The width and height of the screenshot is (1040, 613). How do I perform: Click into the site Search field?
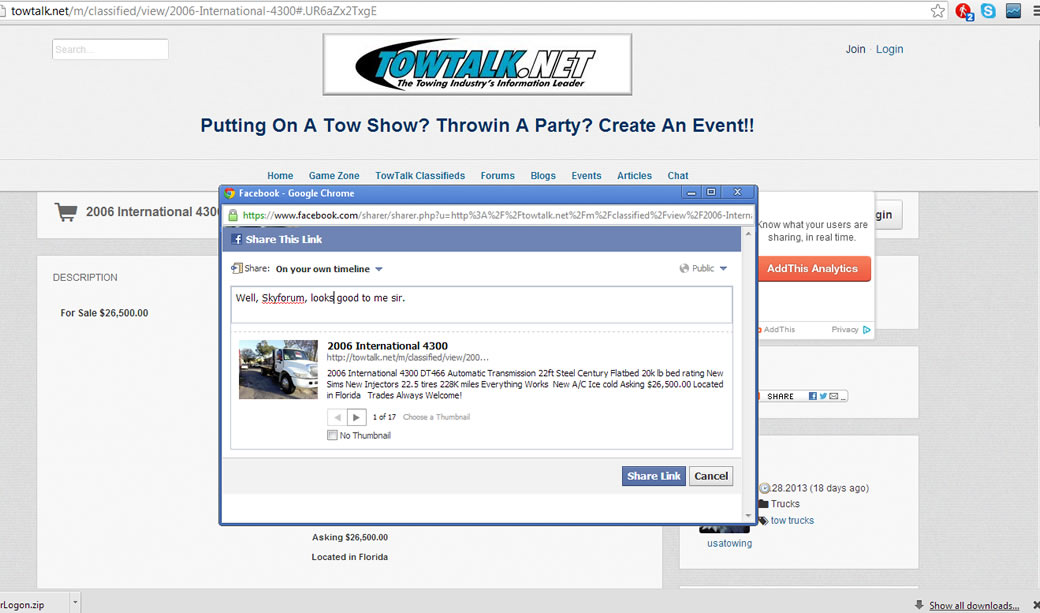[x=110, y=49]
